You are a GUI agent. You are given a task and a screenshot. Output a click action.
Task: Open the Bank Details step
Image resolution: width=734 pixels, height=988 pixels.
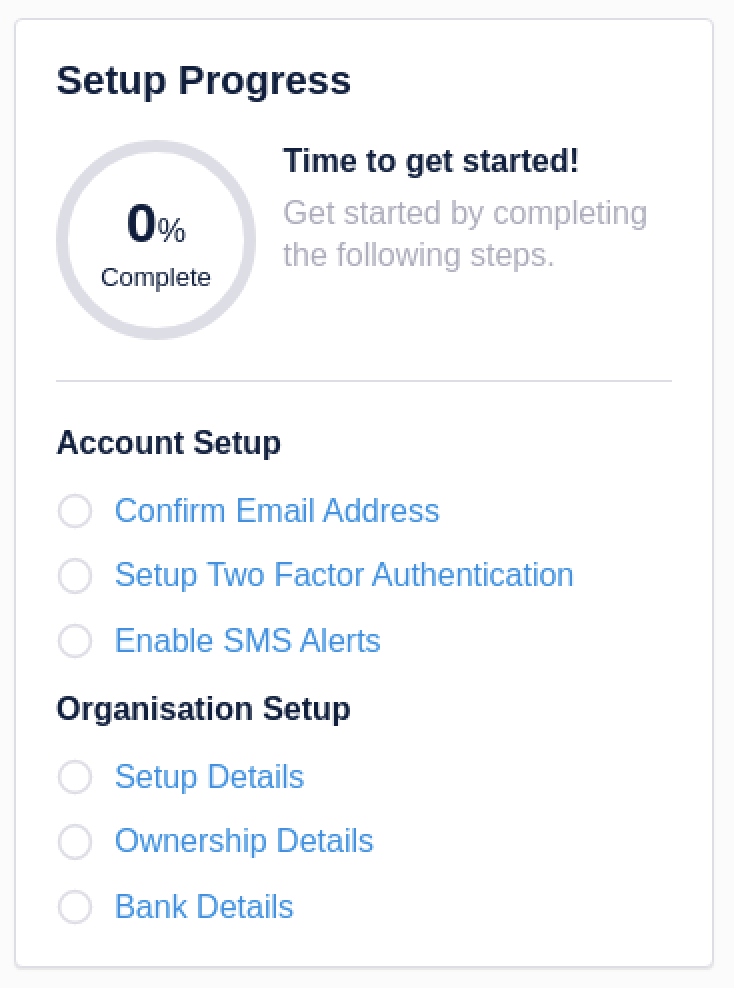point(203,907)
